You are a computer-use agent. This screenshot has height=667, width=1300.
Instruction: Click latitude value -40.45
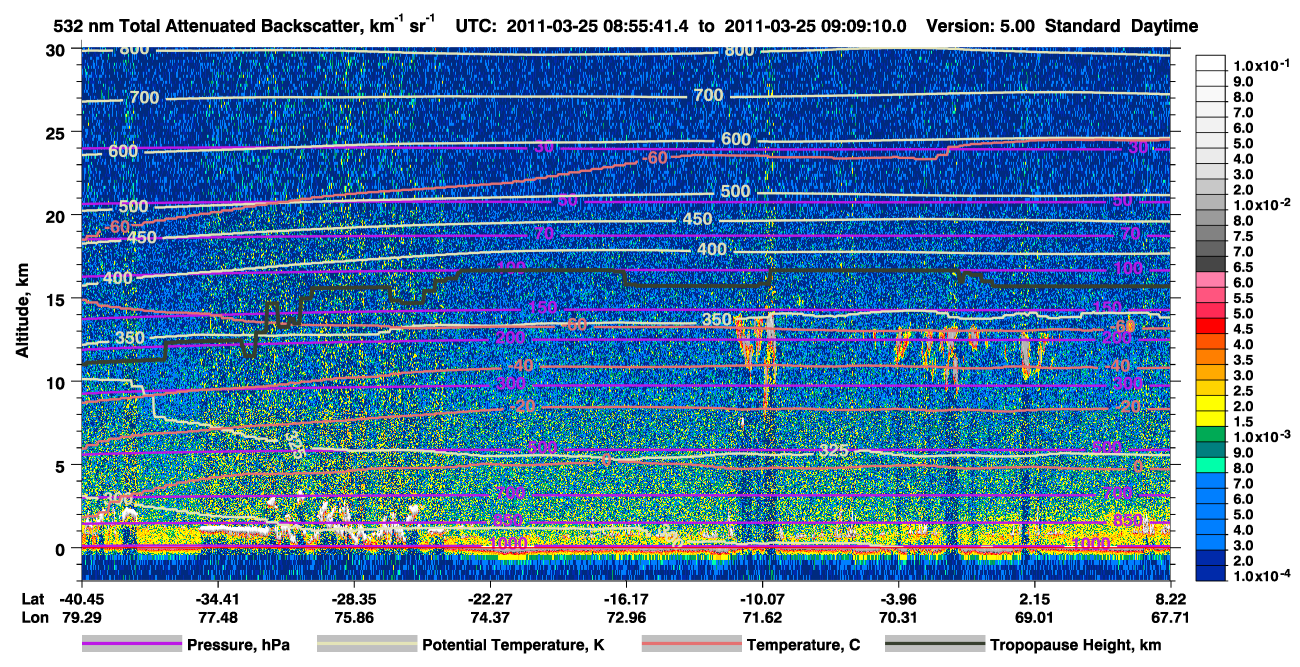click(80, 599)
